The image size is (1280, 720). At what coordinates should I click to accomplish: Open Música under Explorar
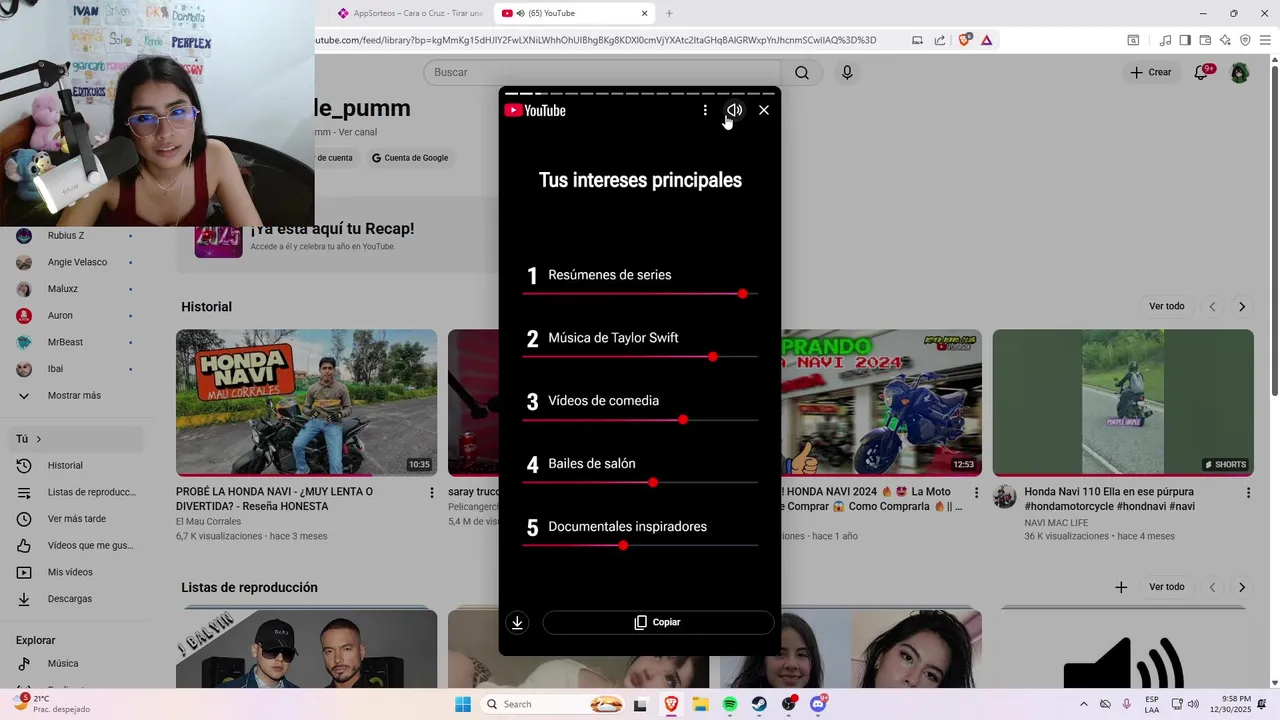coord(76,664)
